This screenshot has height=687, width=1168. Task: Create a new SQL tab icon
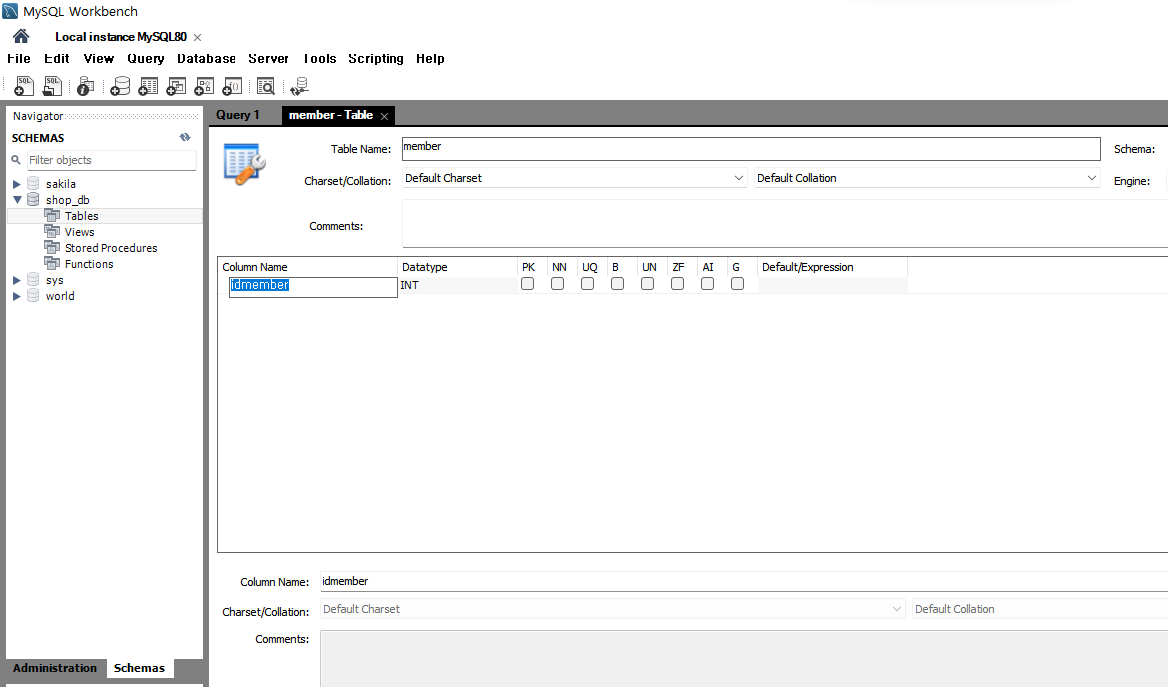click(24, 86)
